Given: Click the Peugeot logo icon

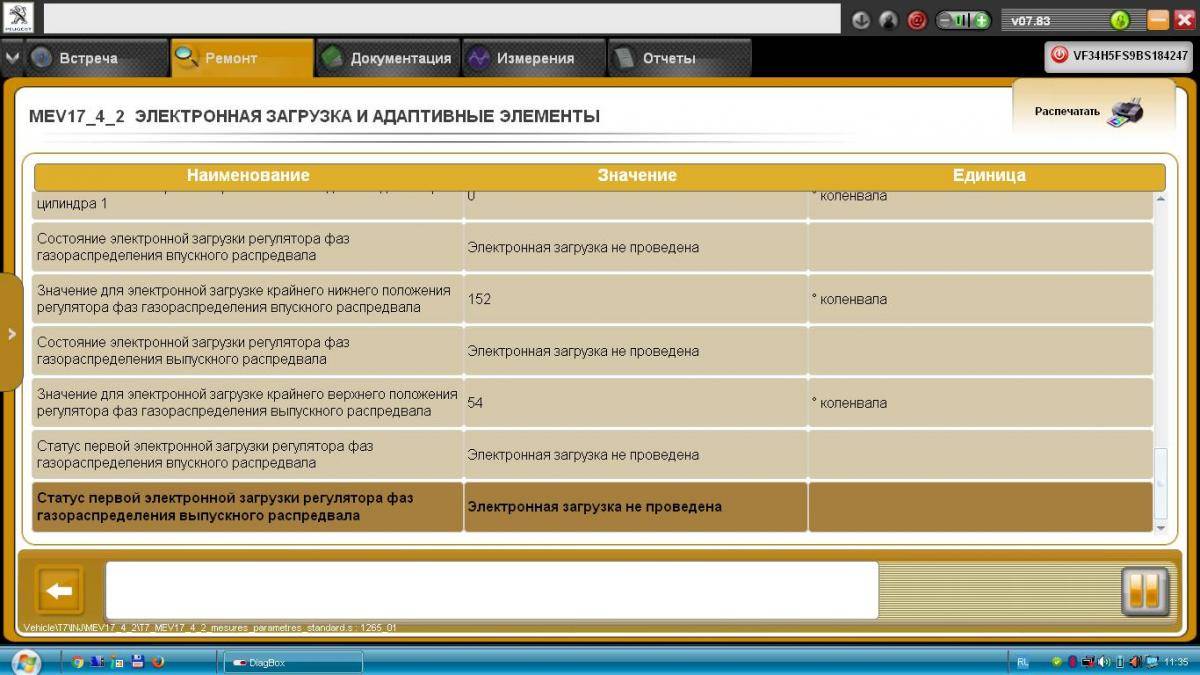Looking at the screenshot, I should [x=19, y=18].
